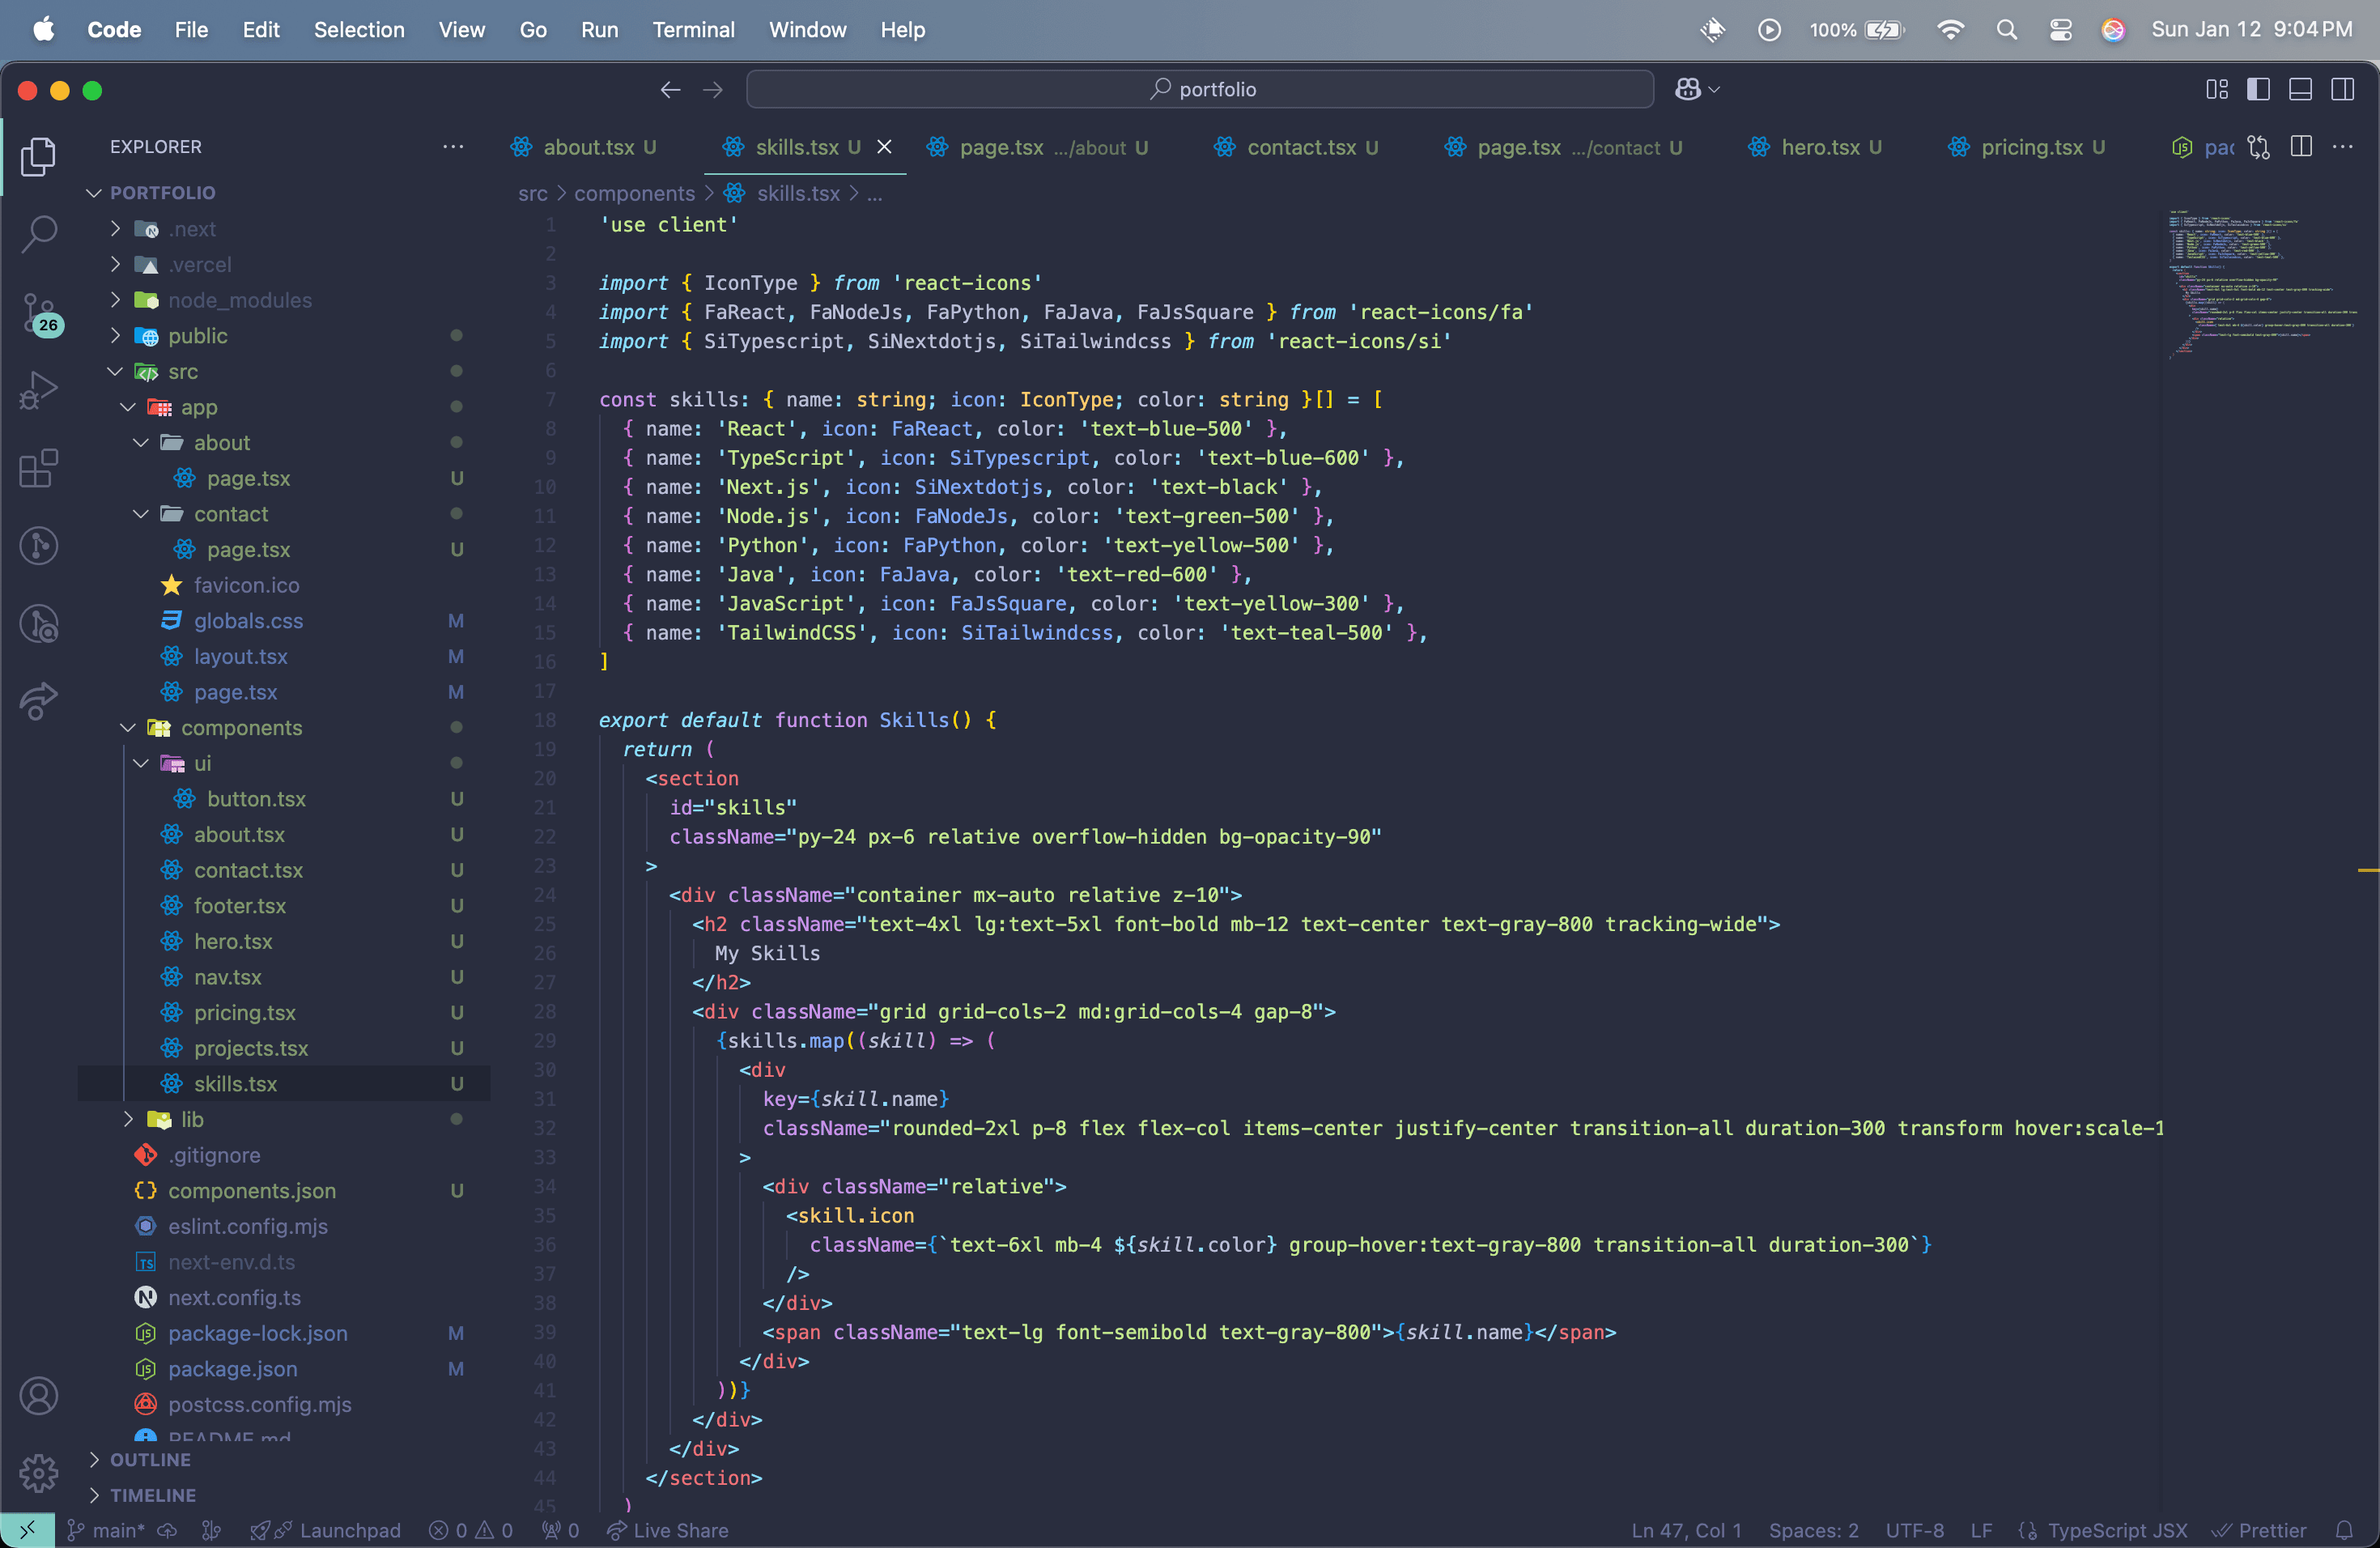Click Live Share in the status bar
Screen dimensions: 2380x1548
tap(668, 1530)
